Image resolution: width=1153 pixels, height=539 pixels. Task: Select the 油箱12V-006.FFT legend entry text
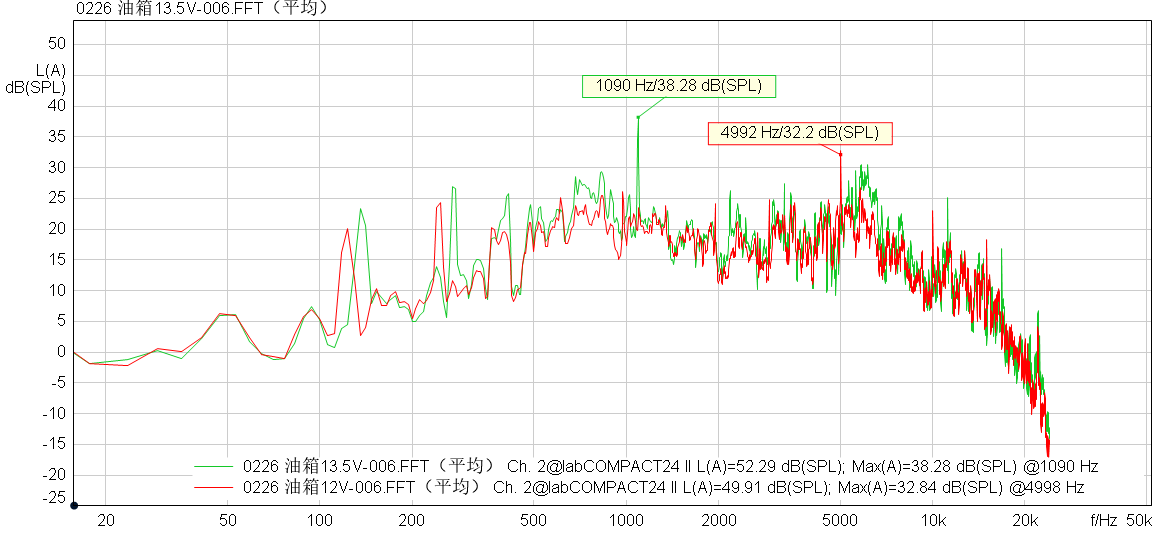coord(363,487)
